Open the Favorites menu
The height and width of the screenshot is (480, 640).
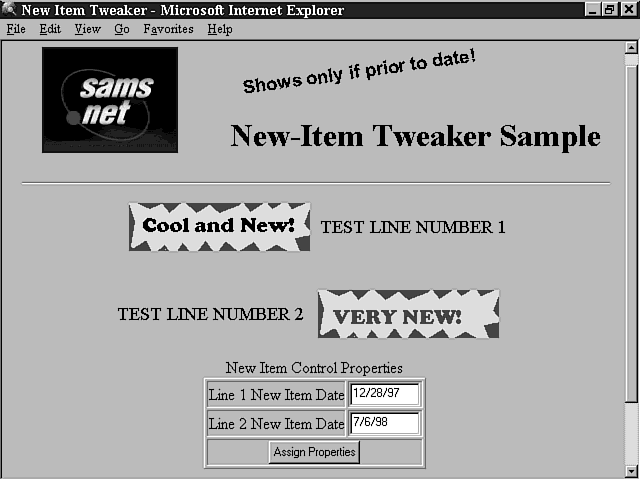point(168,29)
